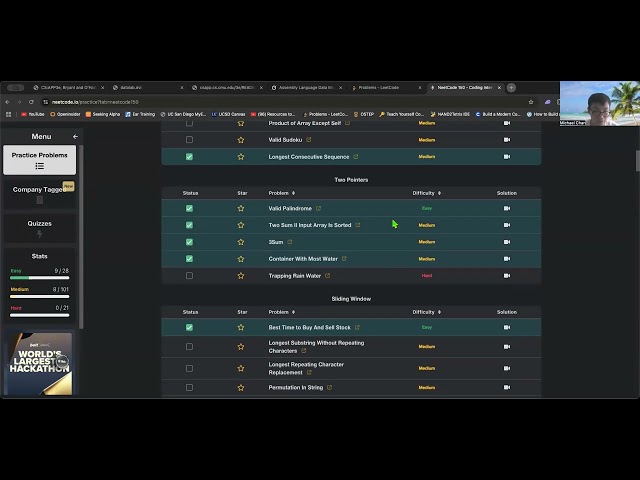Open video solution for Container With Most Water
The width and height of the screenshot is (640, 480).
coord(507,259)
